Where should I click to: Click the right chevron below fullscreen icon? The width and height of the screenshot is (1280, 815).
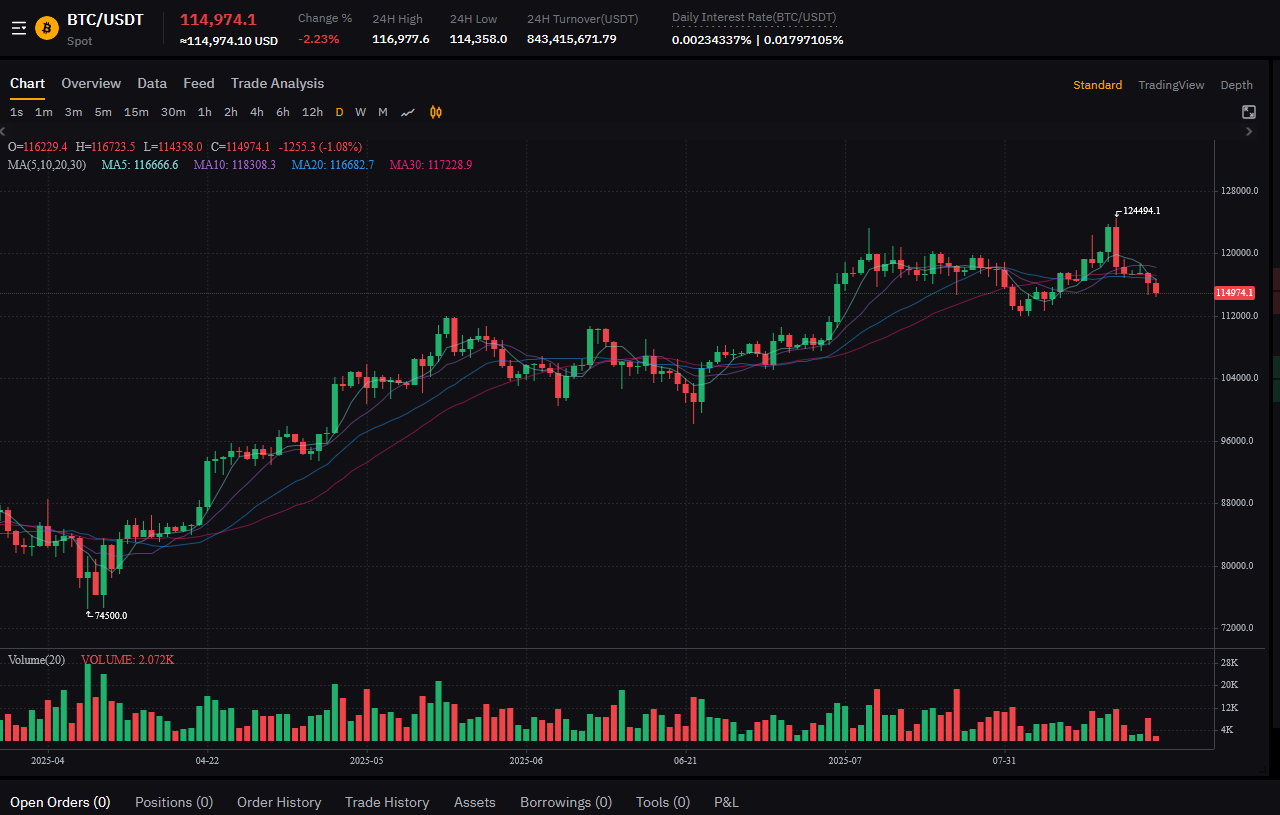[x=1249, y=131]
